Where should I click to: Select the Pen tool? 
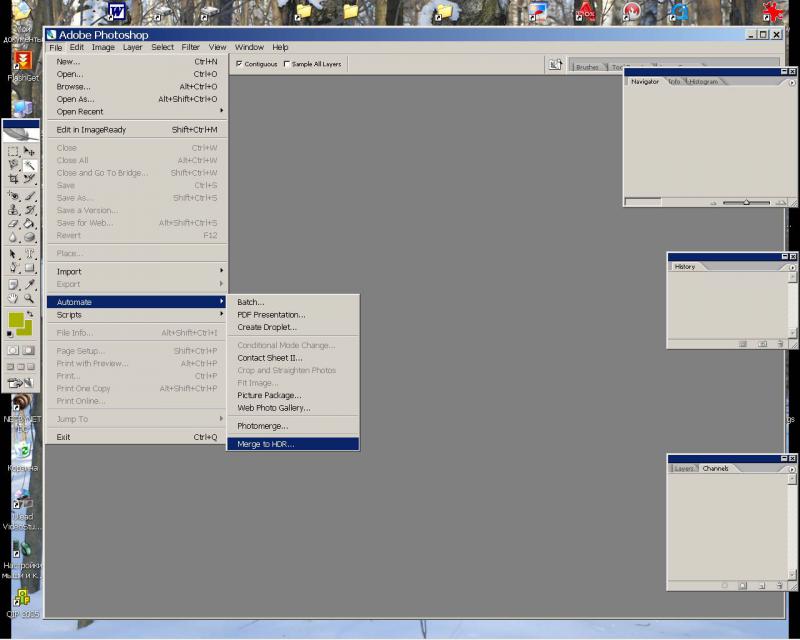(13, 268)
